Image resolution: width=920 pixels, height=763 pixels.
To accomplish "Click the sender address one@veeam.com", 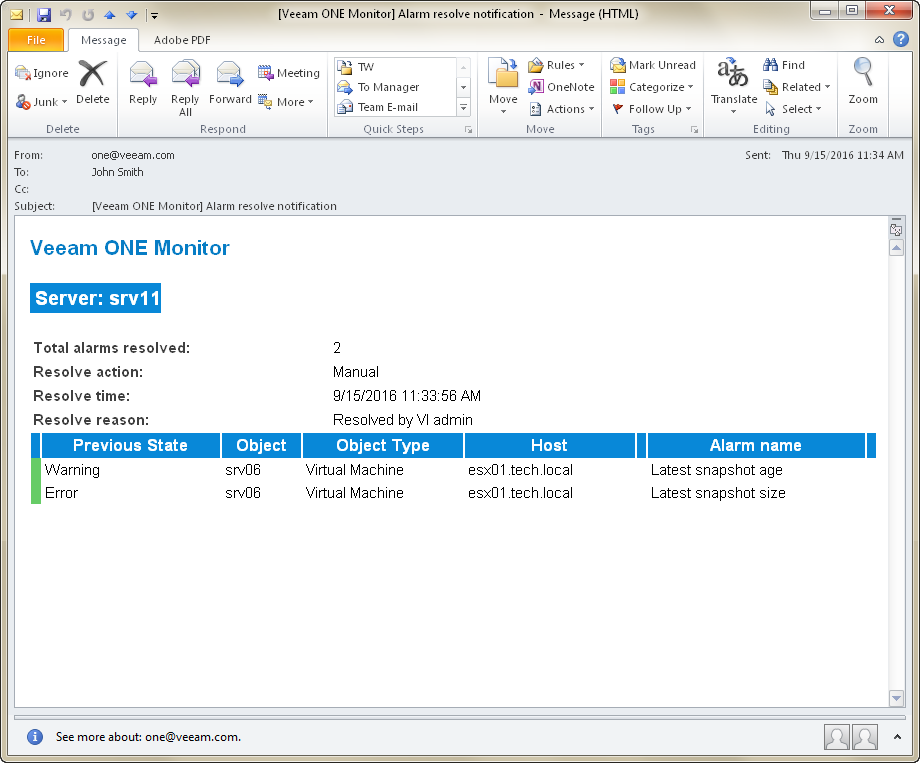I will pyautogui.click(x=133, y=156).
